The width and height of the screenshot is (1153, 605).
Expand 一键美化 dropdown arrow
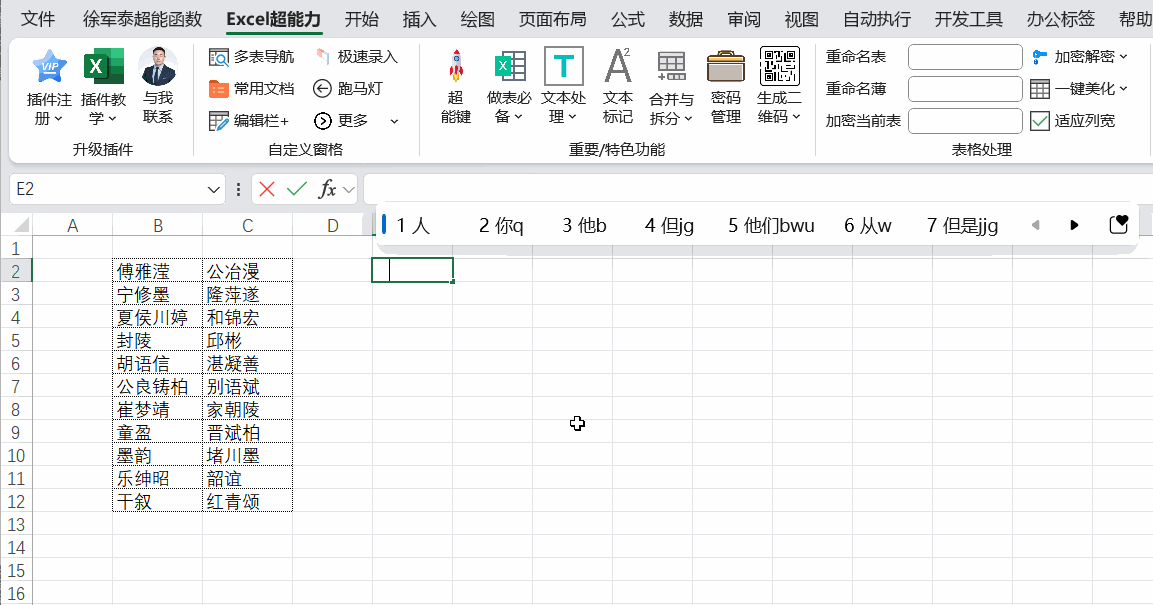pyautogui.click(x=1123, y=89)
